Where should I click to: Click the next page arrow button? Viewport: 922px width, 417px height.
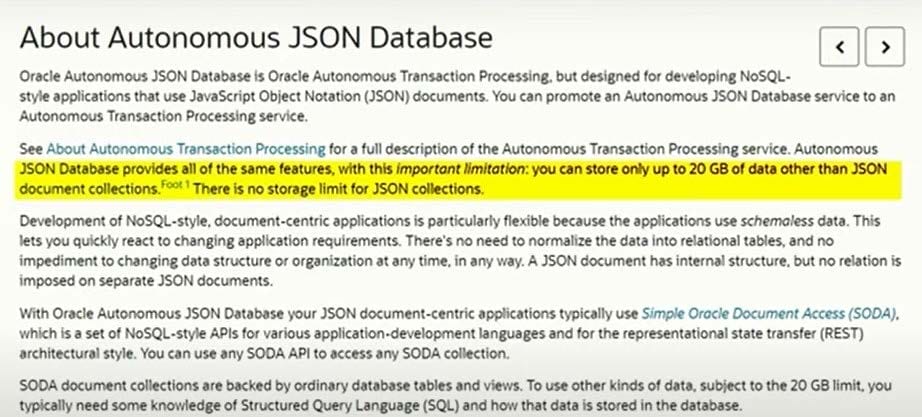(884, 46)
